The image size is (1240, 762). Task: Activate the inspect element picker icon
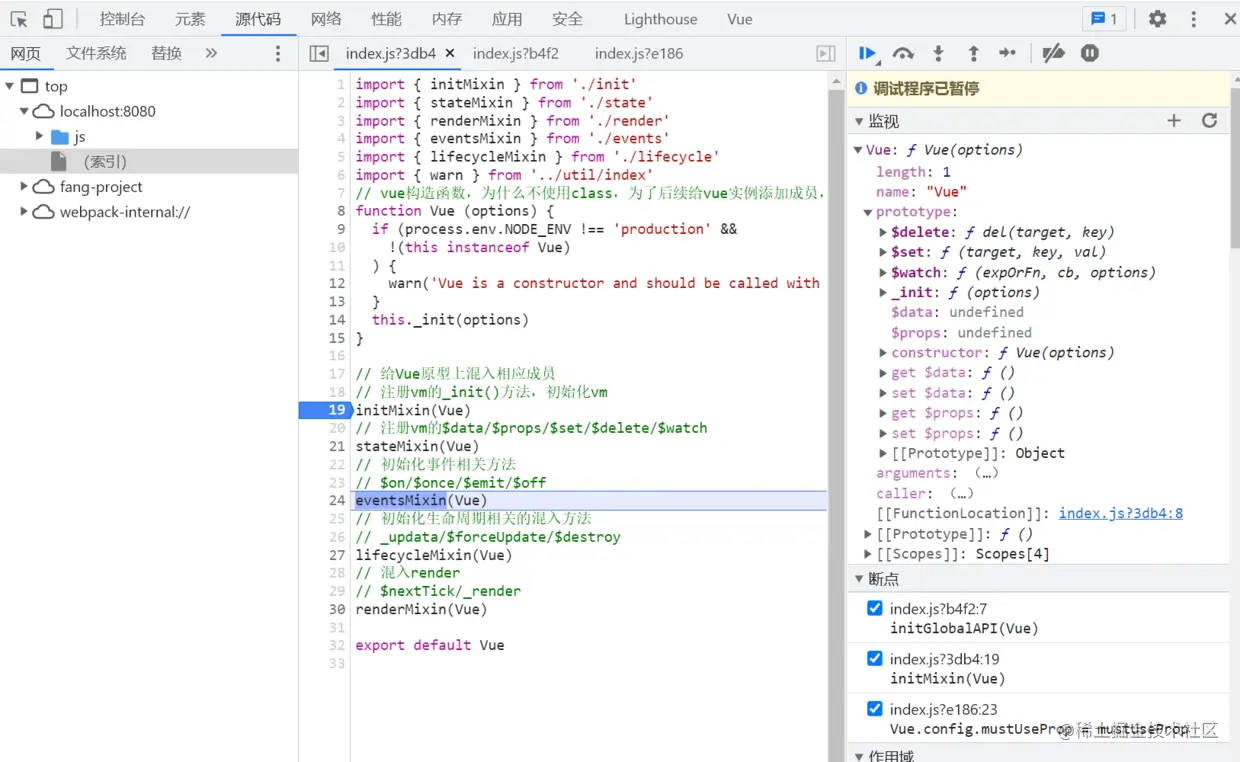click(19, 19)
